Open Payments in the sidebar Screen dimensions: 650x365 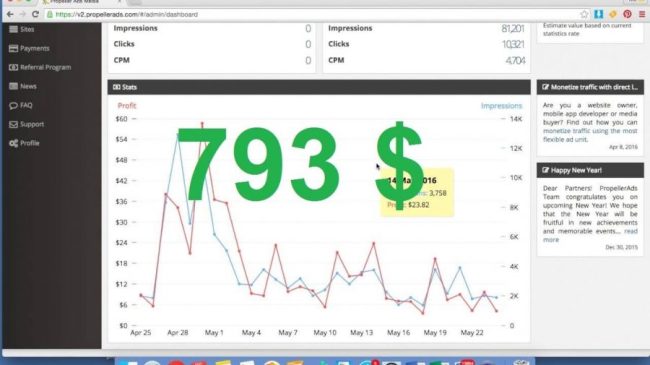tap(29, 48)
